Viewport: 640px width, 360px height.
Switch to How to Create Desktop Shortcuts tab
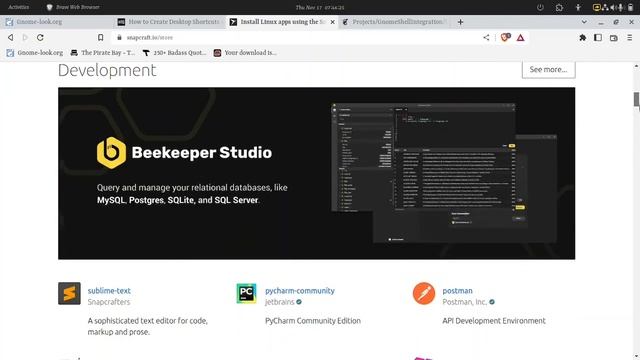pyautogui.click(x=170, y=22)
